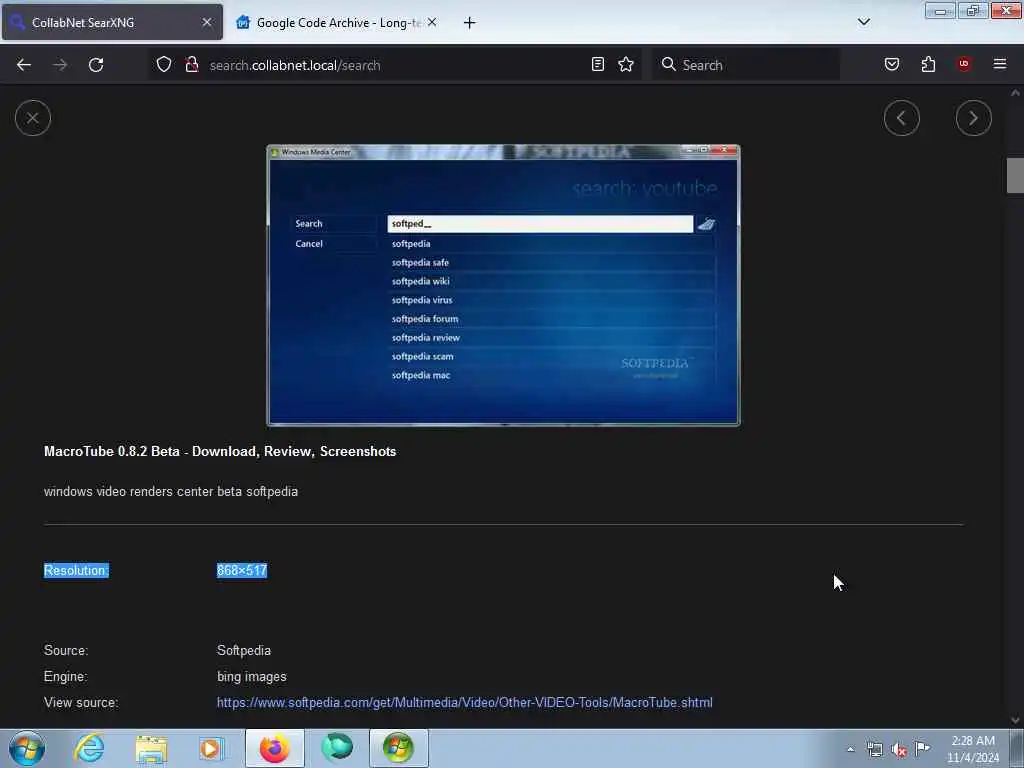Open the uBlock Origin extension icon

[964, 65]
